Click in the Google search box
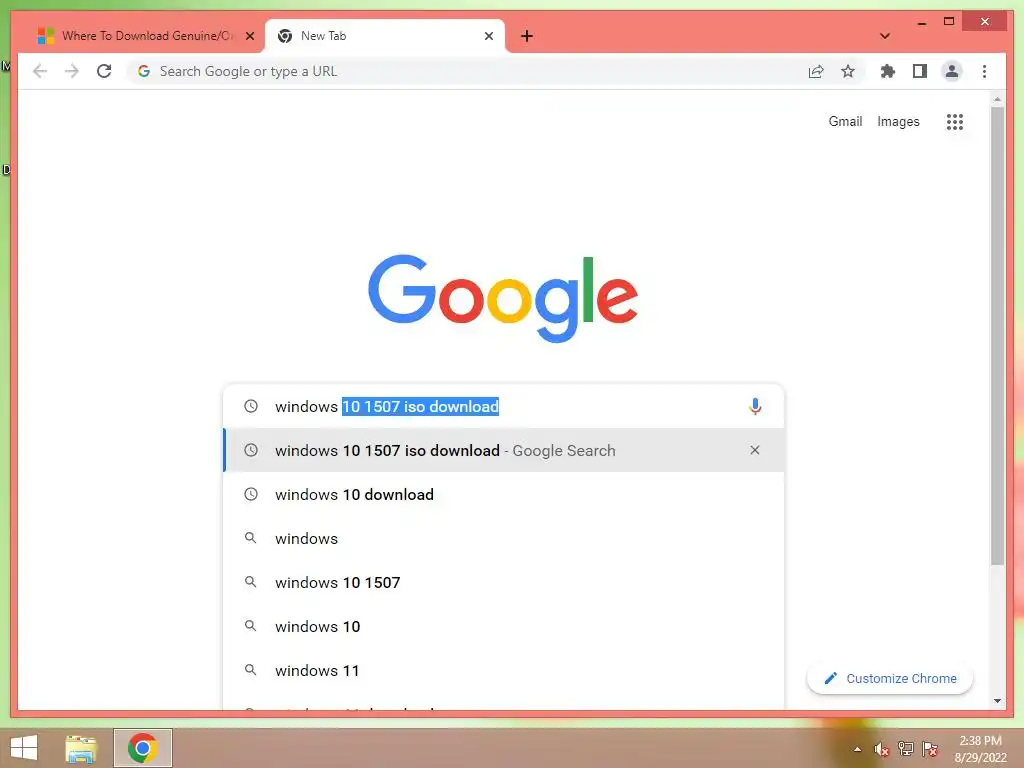The width and height of the screenshot is (1024, 768). (x=503, y=406)
